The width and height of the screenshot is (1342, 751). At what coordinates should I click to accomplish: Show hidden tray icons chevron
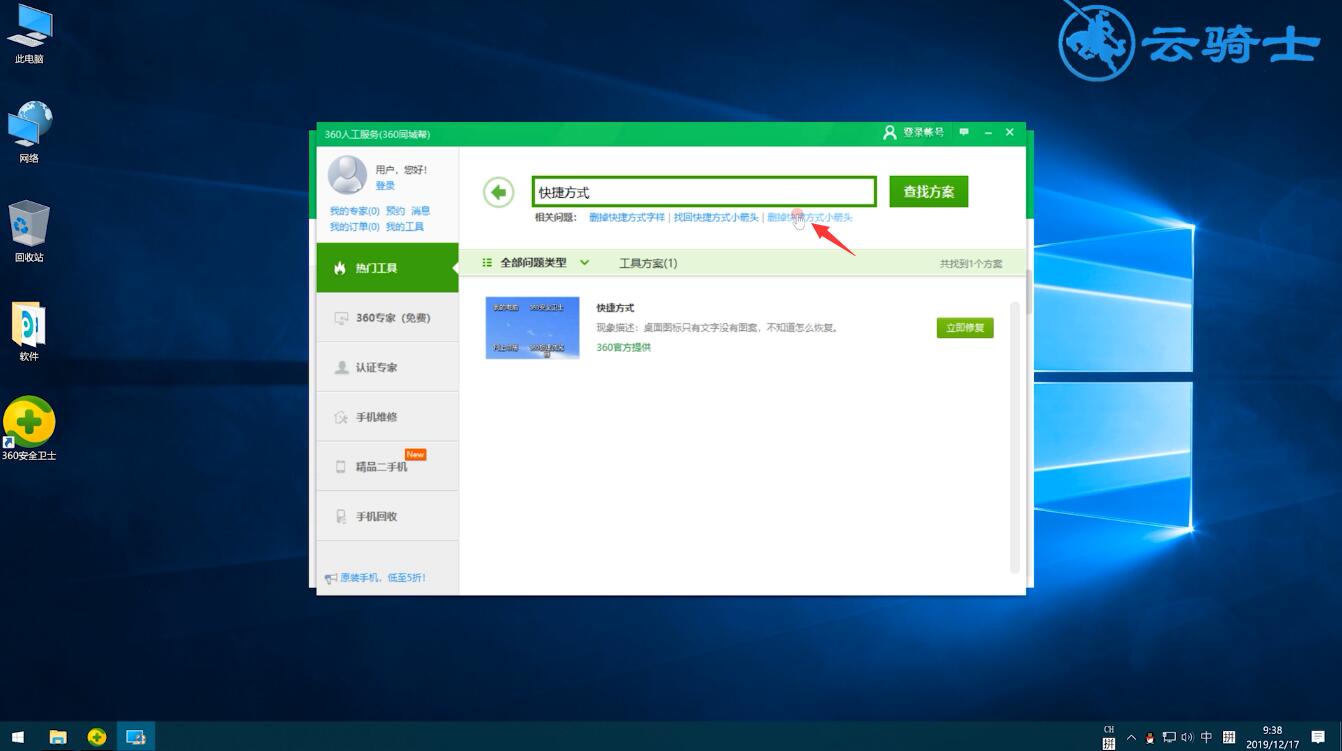(1131, 737)
